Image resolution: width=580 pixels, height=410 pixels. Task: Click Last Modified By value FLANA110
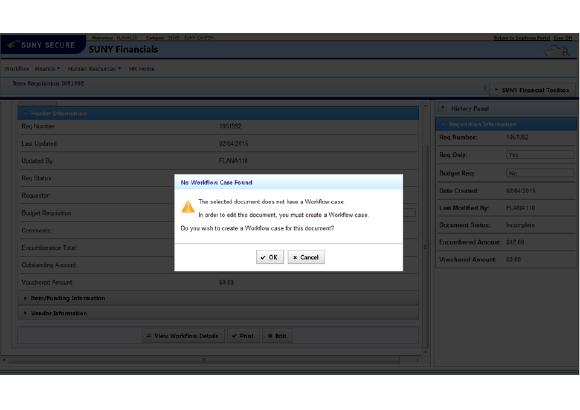pyautogui.click(x=520, y=208)
